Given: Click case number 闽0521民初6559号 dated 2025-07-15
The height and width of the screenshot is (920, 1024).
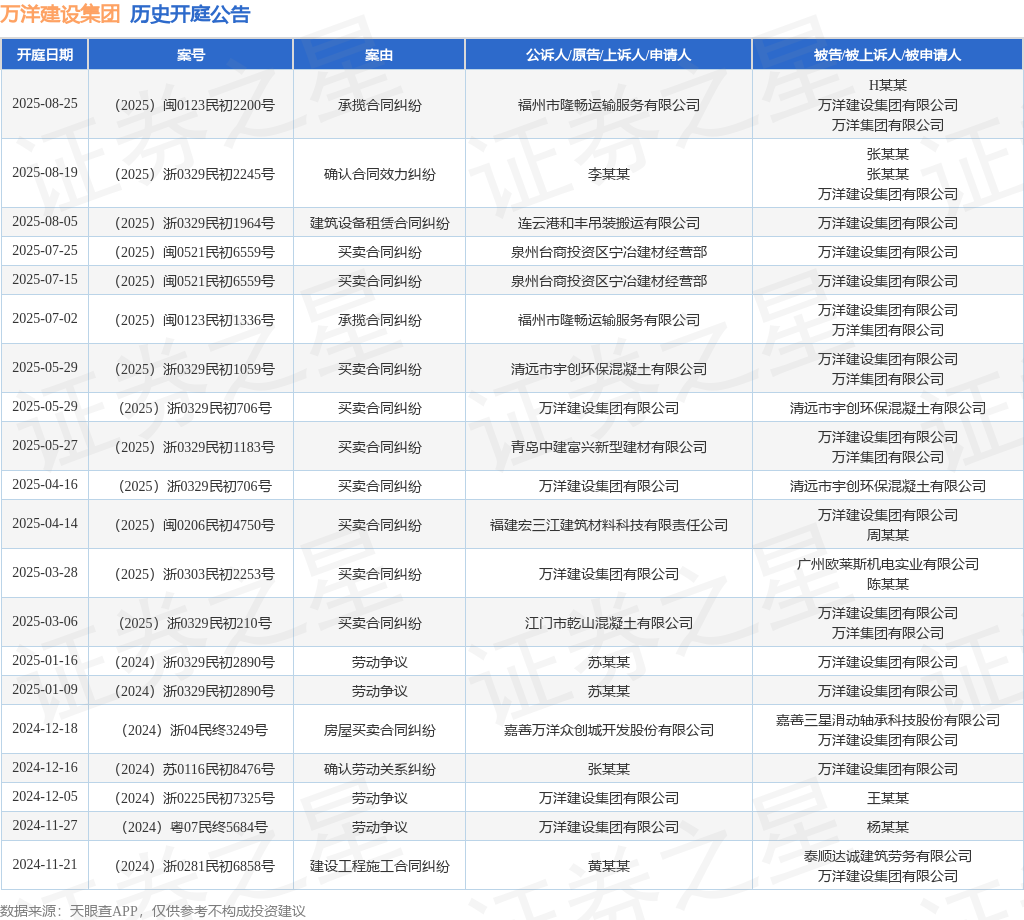Looking at the screenshot, I should pyautogui.click(x=195, y=281).
